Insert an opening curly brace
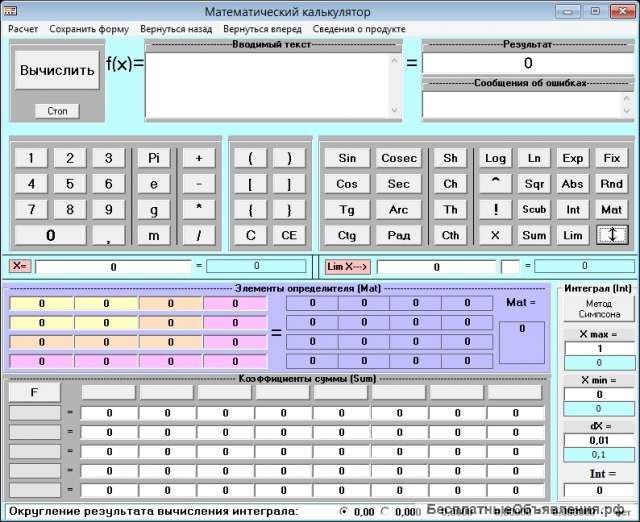The height and width of the screenshot is (522, 640). 250,210
